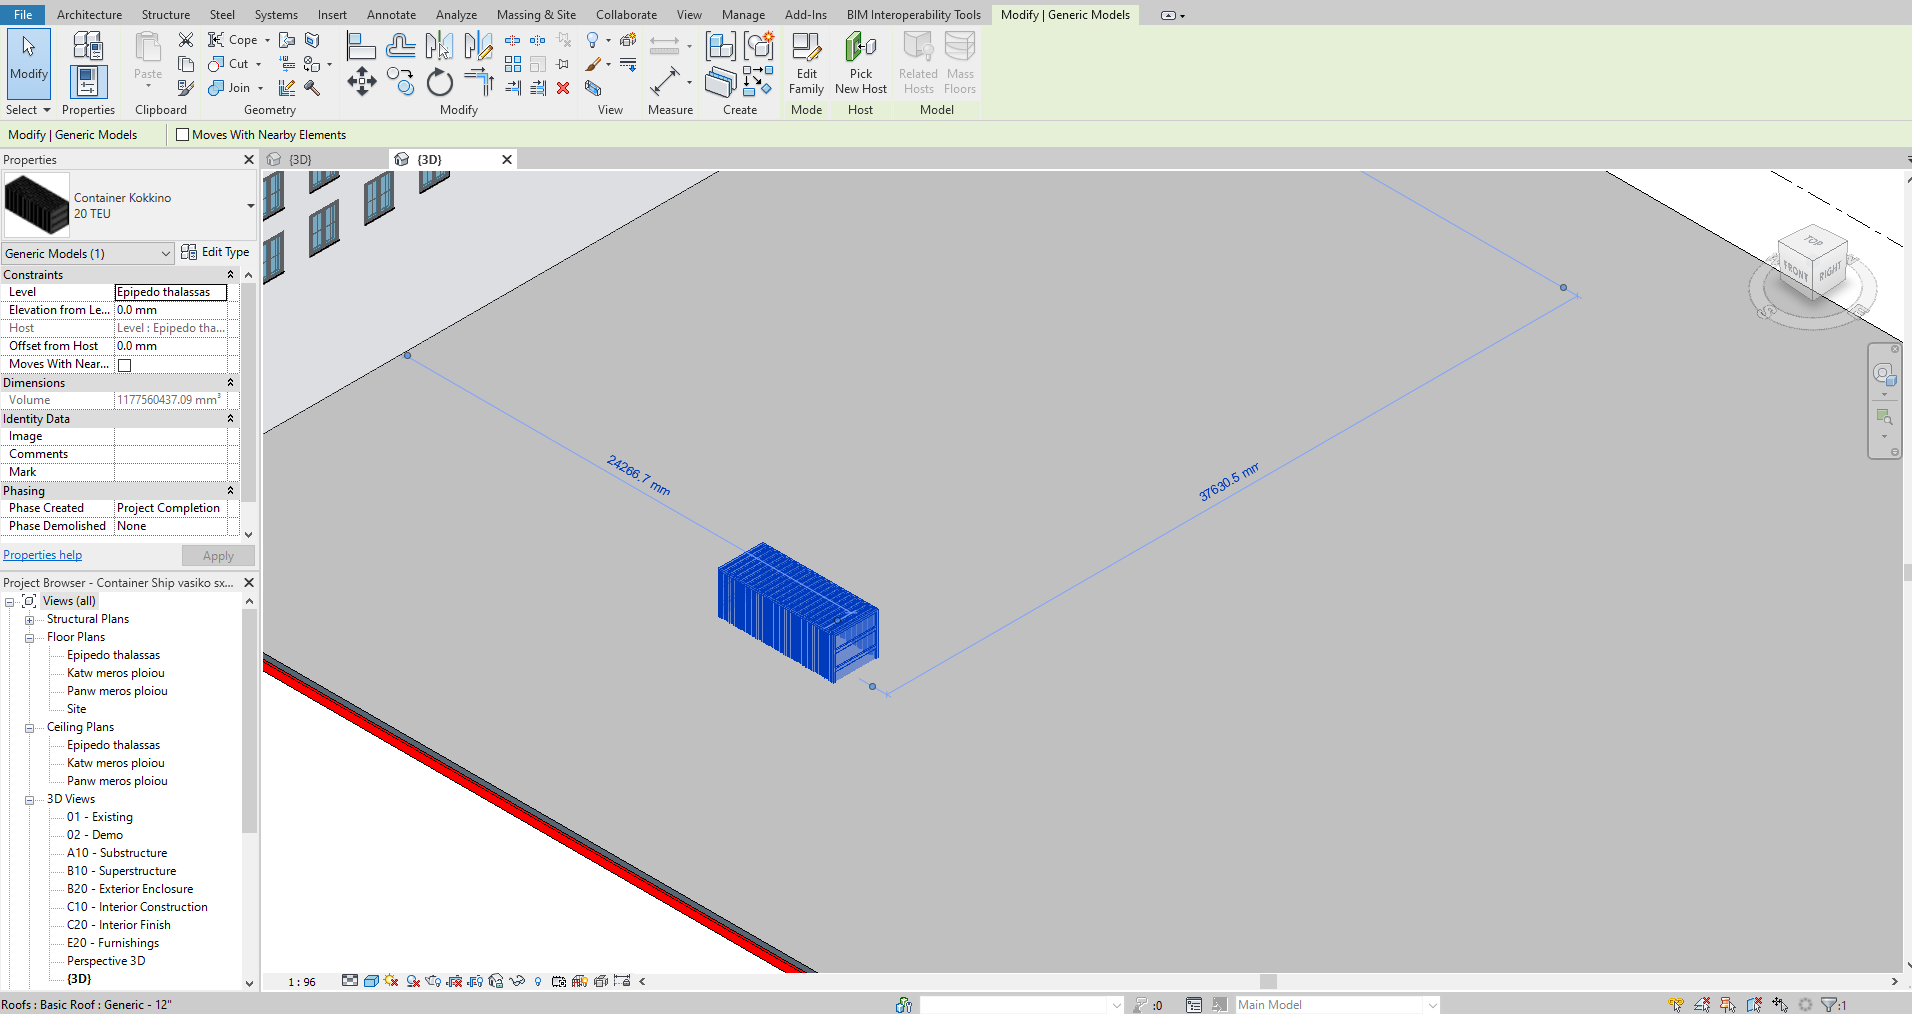Enable Moves With Nearby Elements checkbox
This screenshot has height=1014, width=1912.
click(183, 134)
